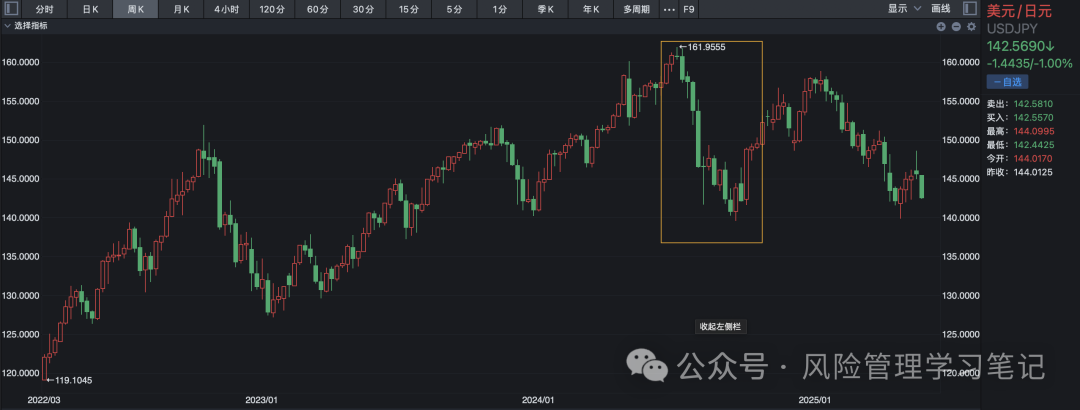The width and height of the screenshot is (1080, 410).
Task: Click the 最高 value 144.0995
Action: pyautogui.click(x=1034, y=132)
